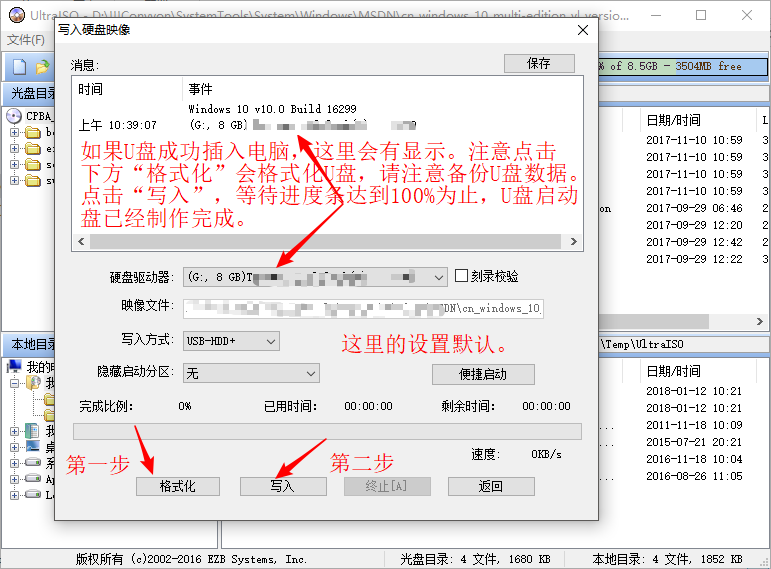Viewport: 771px width, 569px height.
Task: Expand the third folder under CPBA
Action: [14, 165]
